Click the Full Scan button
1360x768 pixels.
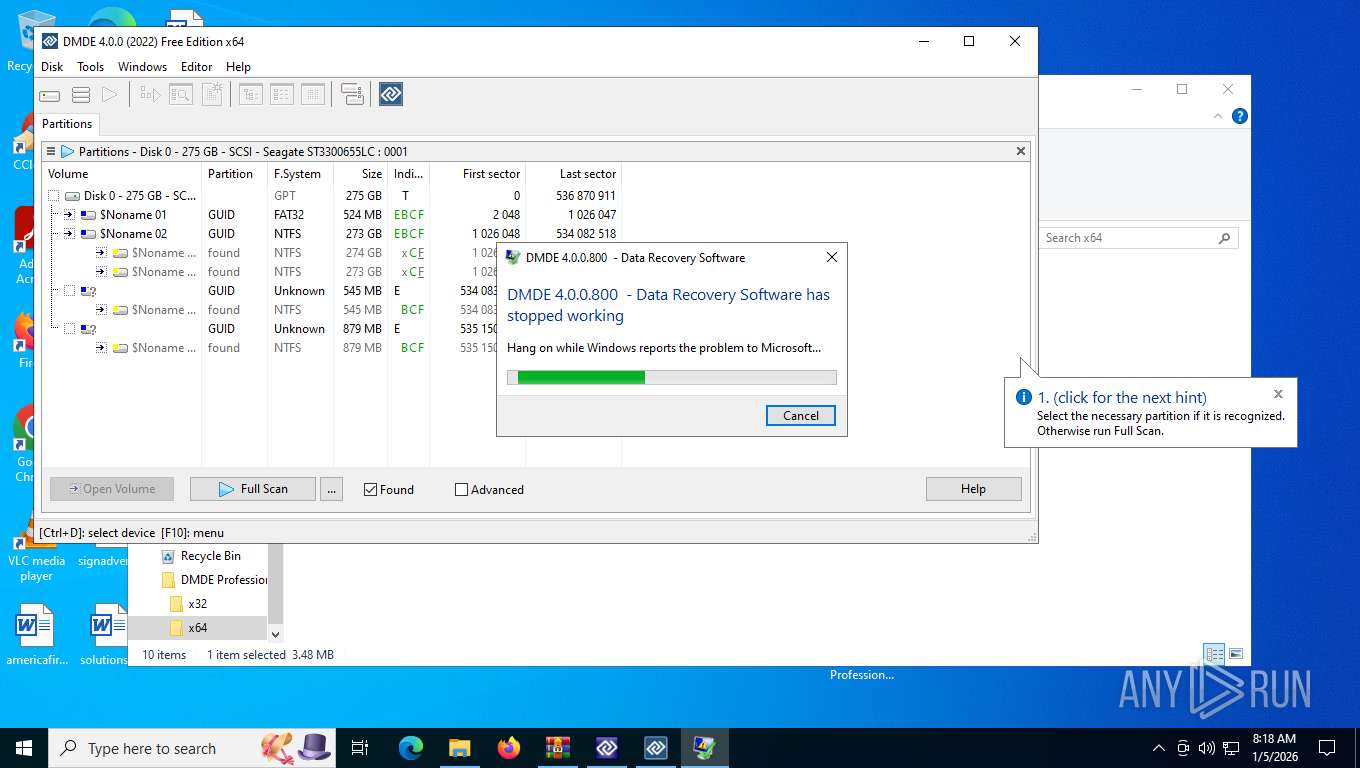[x=252, y=489]
